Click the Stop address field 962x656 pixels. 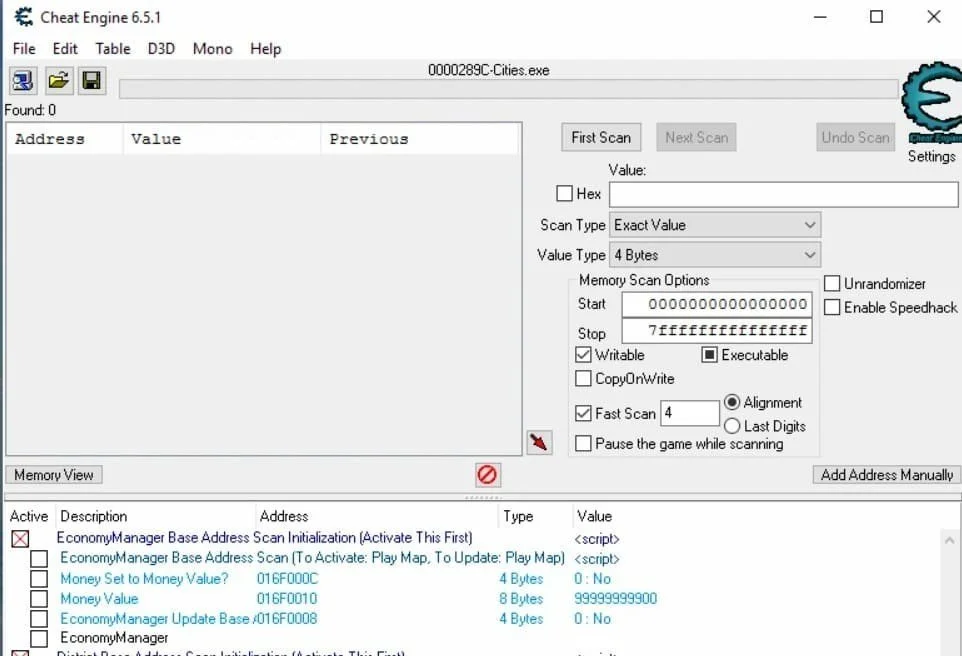click(717, 331)
